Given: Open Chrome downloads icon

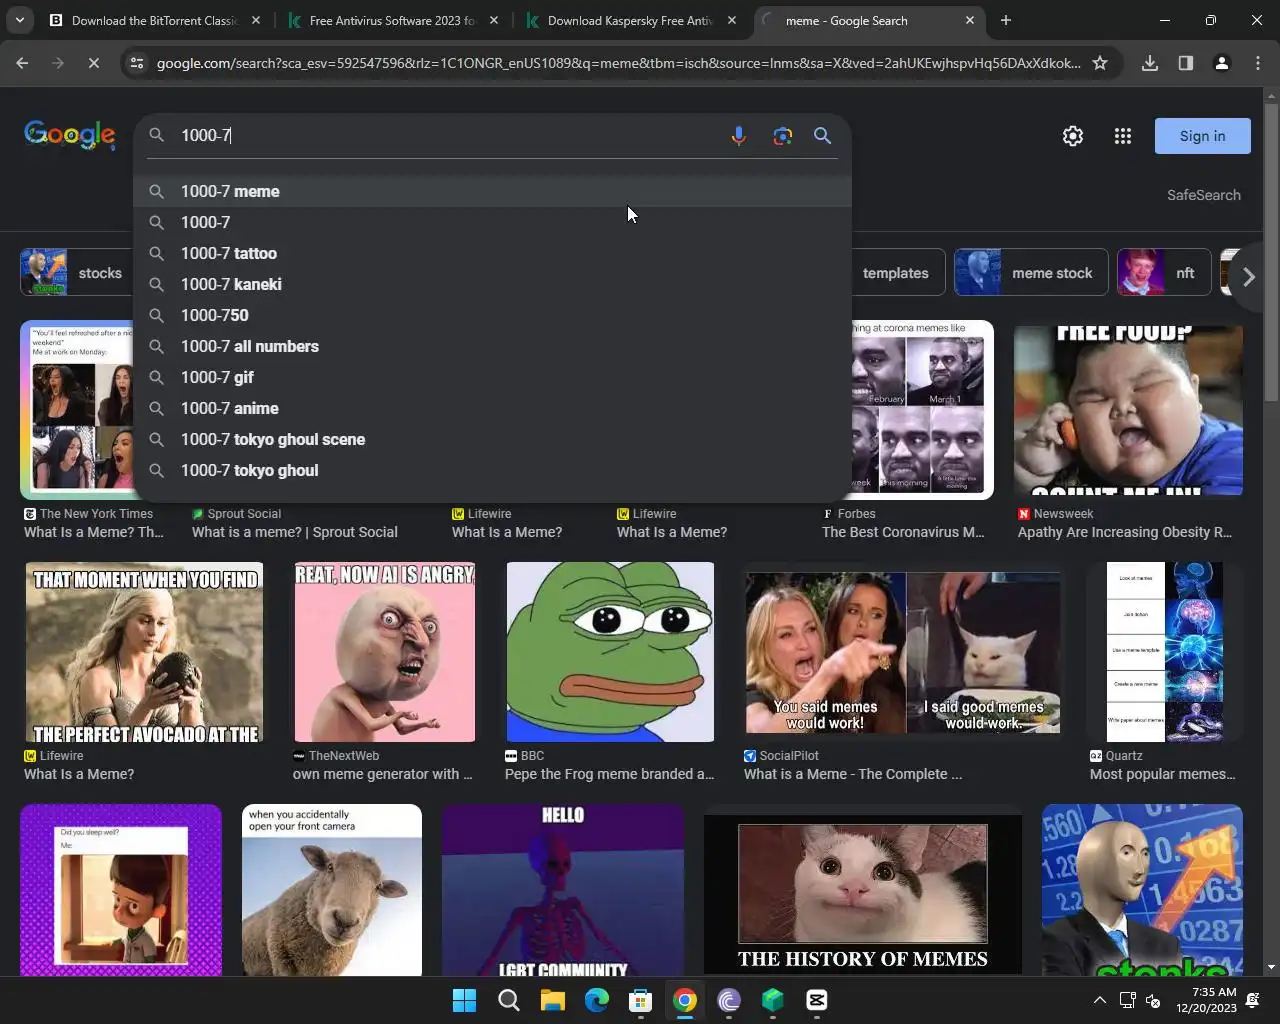Looking at the screenshot, I should 1150,63.
